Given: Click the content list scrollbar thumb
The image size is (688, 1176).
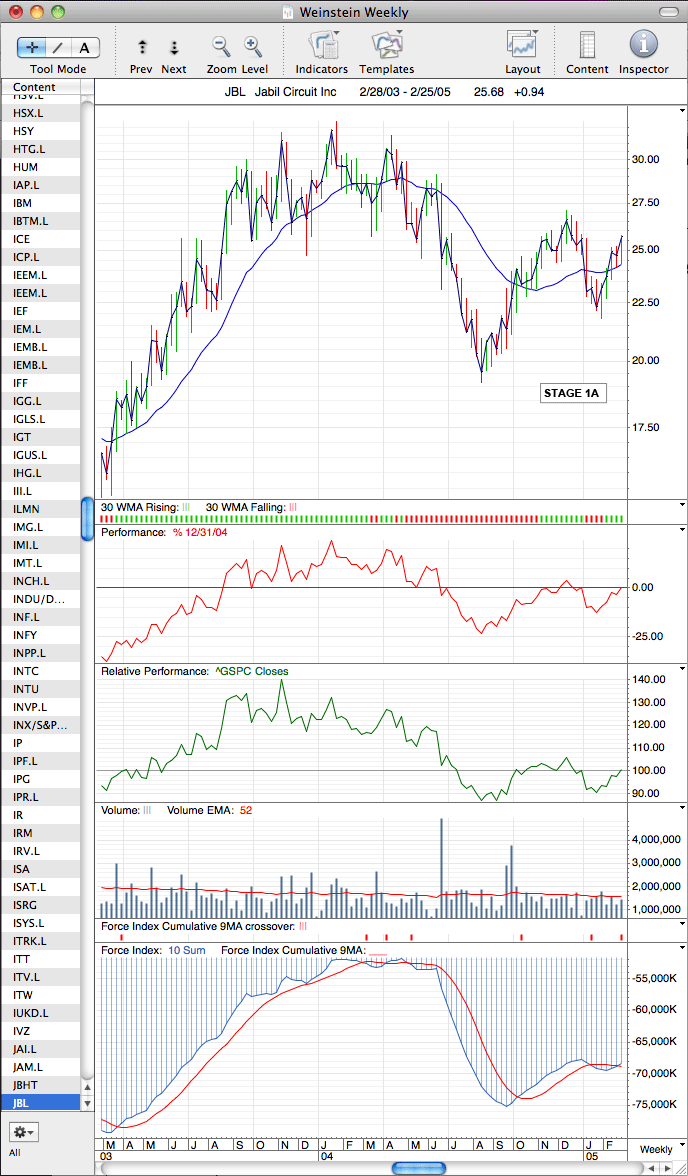Looking at the screenshot, I should point(87,518).
